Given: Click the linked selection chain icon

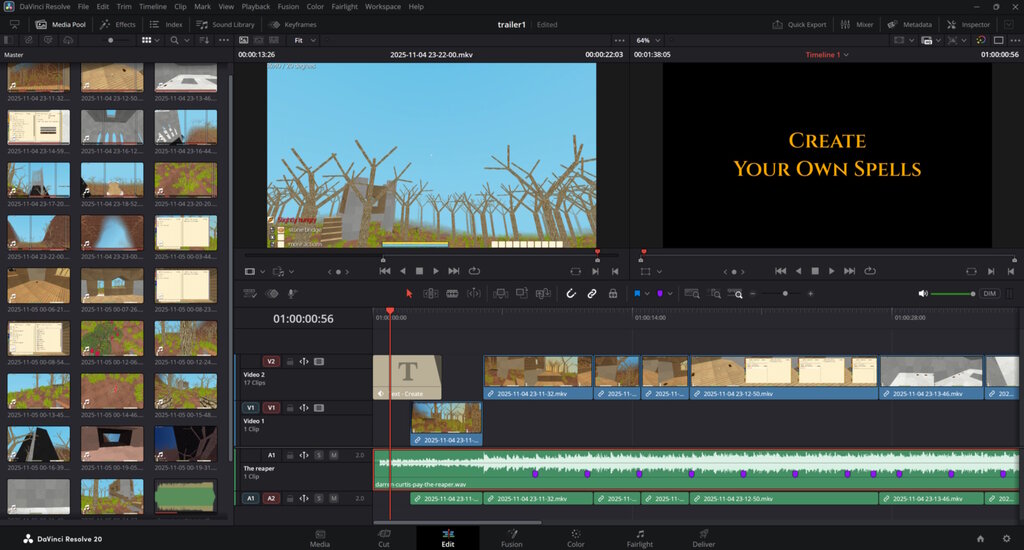Looking at the screenshot, I should pyautogui.click(x=592, y=294).
